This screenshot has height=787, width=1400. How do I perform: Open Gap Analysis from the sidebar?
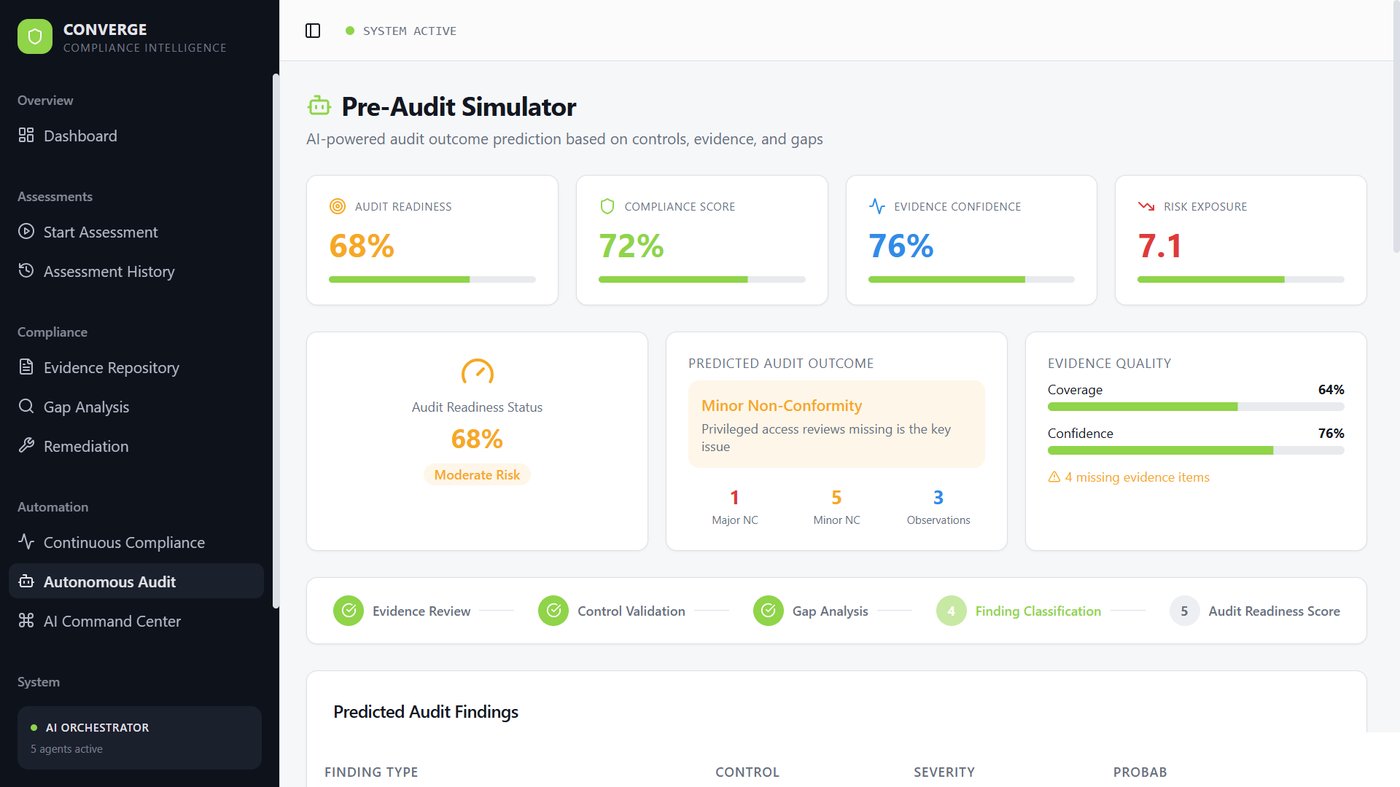point(136,406)
